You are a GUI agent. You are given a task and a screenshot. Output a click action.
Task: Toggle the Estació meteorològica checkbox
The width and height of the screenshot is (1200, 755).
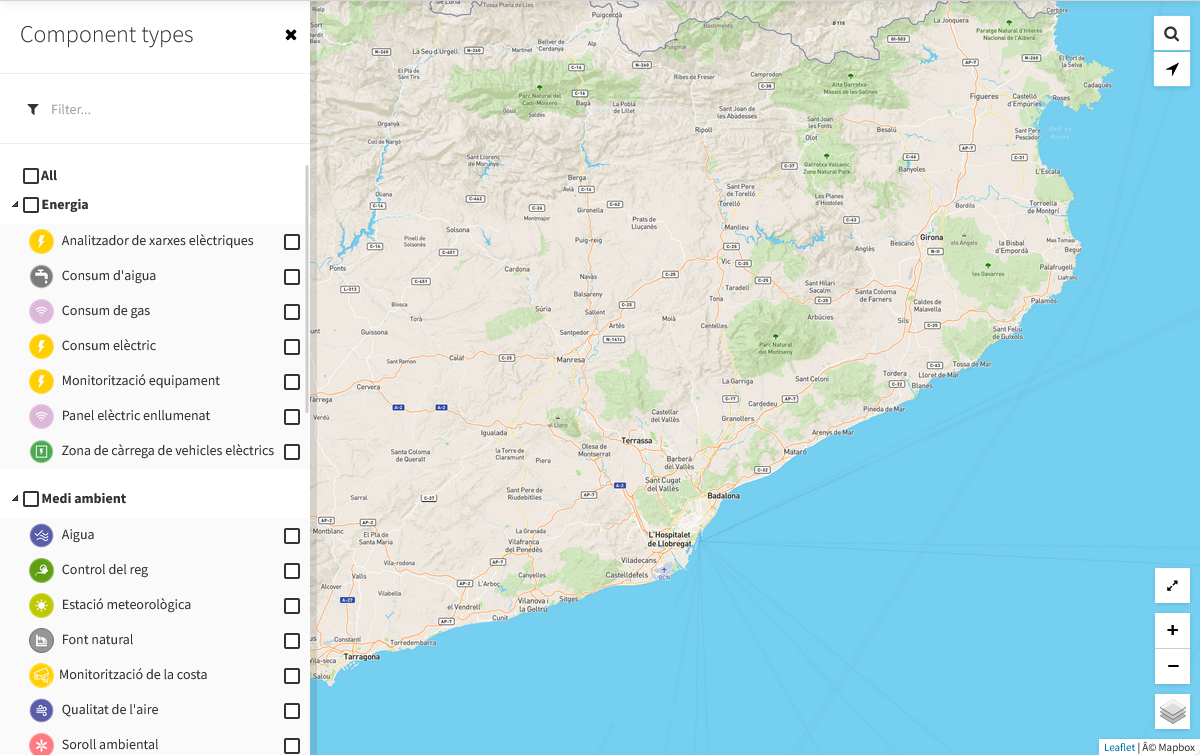pos(292,606)
